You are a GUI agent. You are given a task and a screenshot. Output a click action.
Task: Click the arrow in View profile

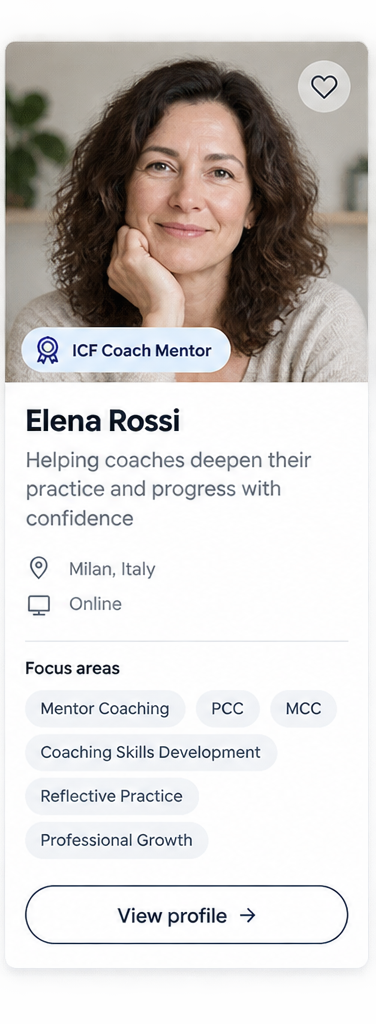tap(247, 916)
